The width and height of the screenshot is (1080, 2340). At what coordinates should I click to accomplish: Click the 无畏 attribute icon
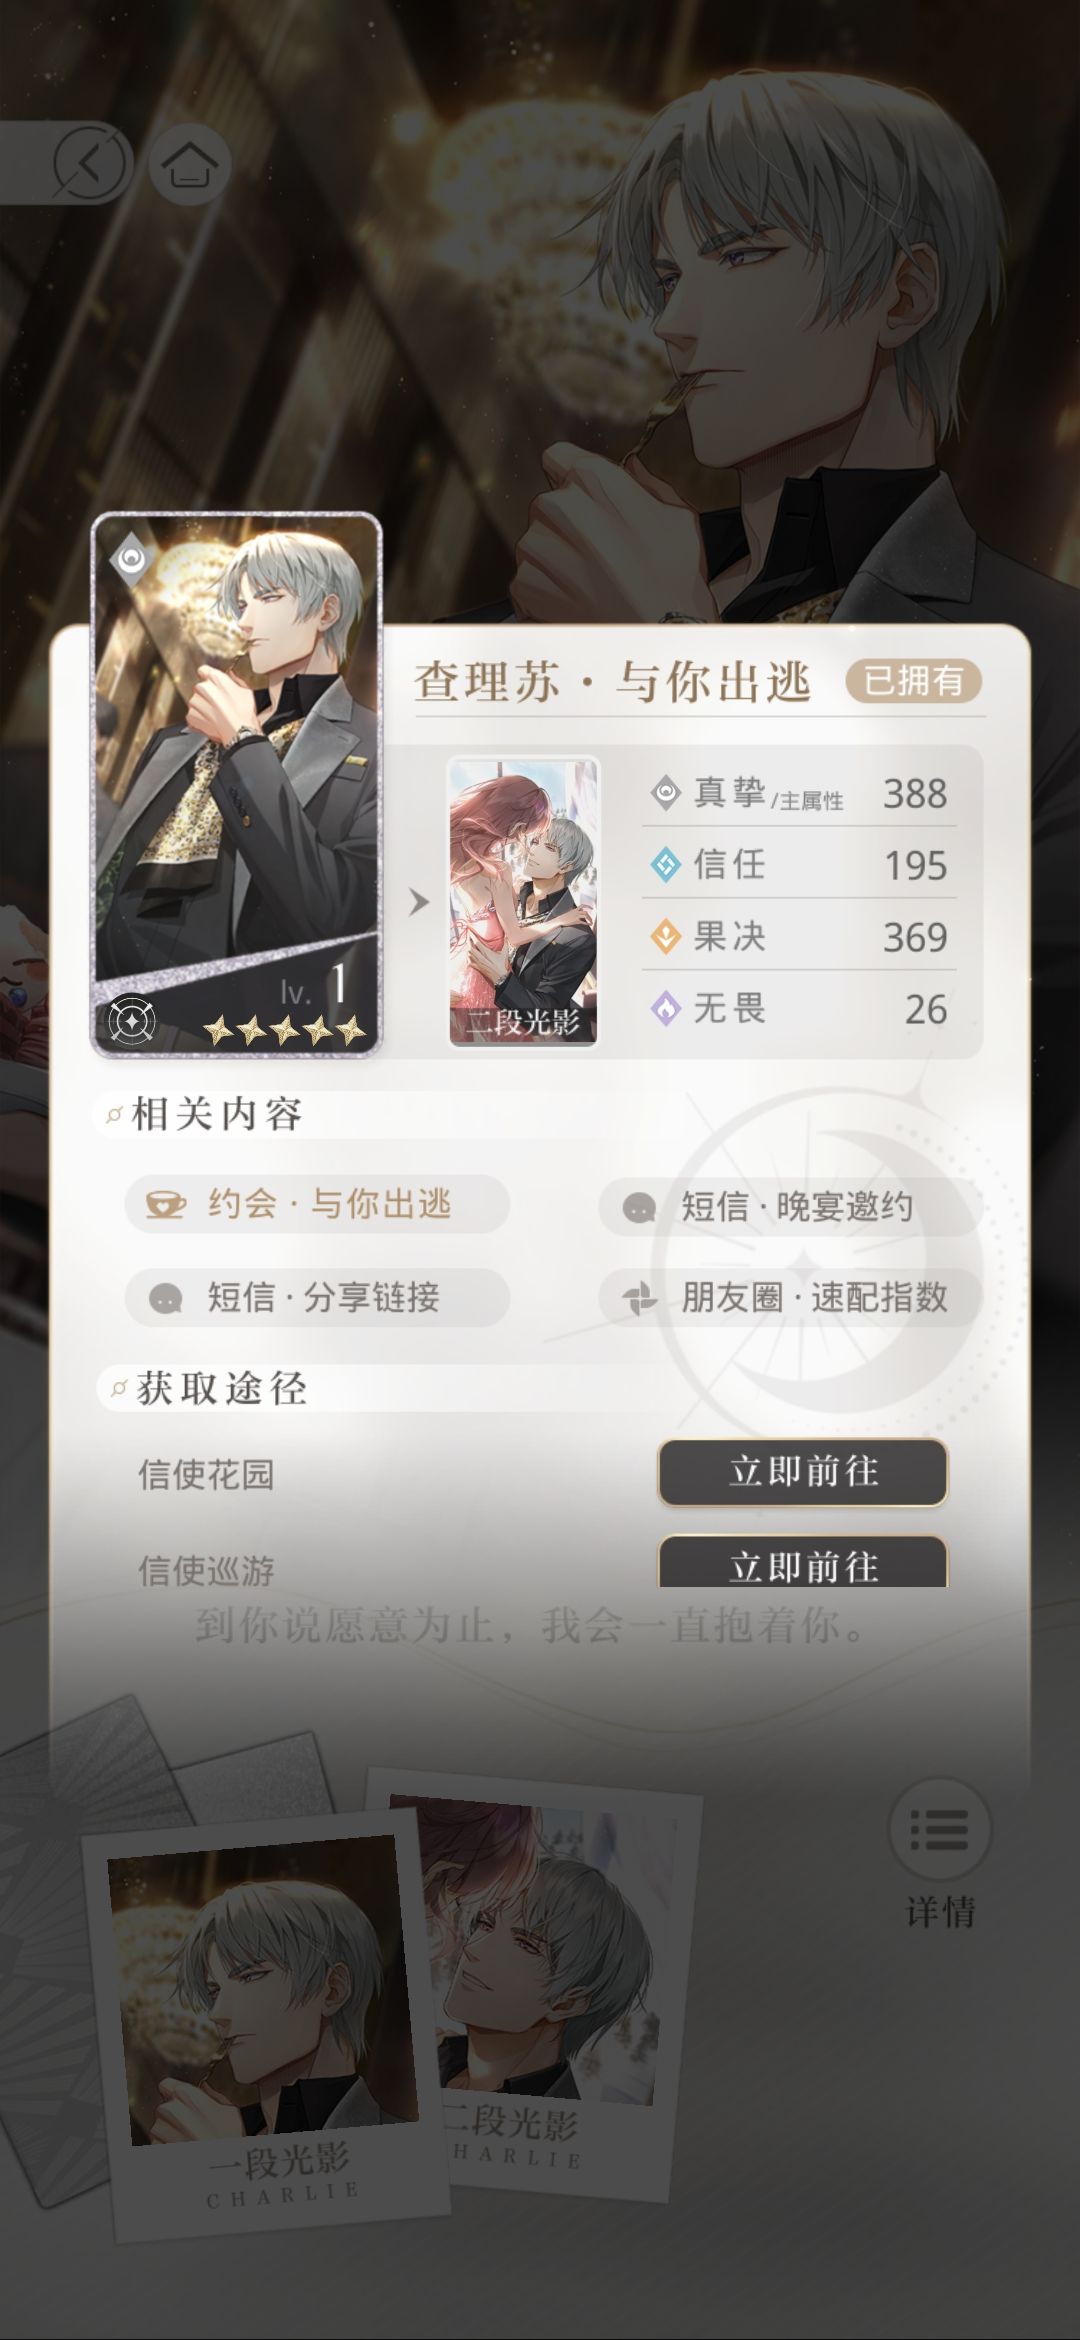coord(665,1008)
